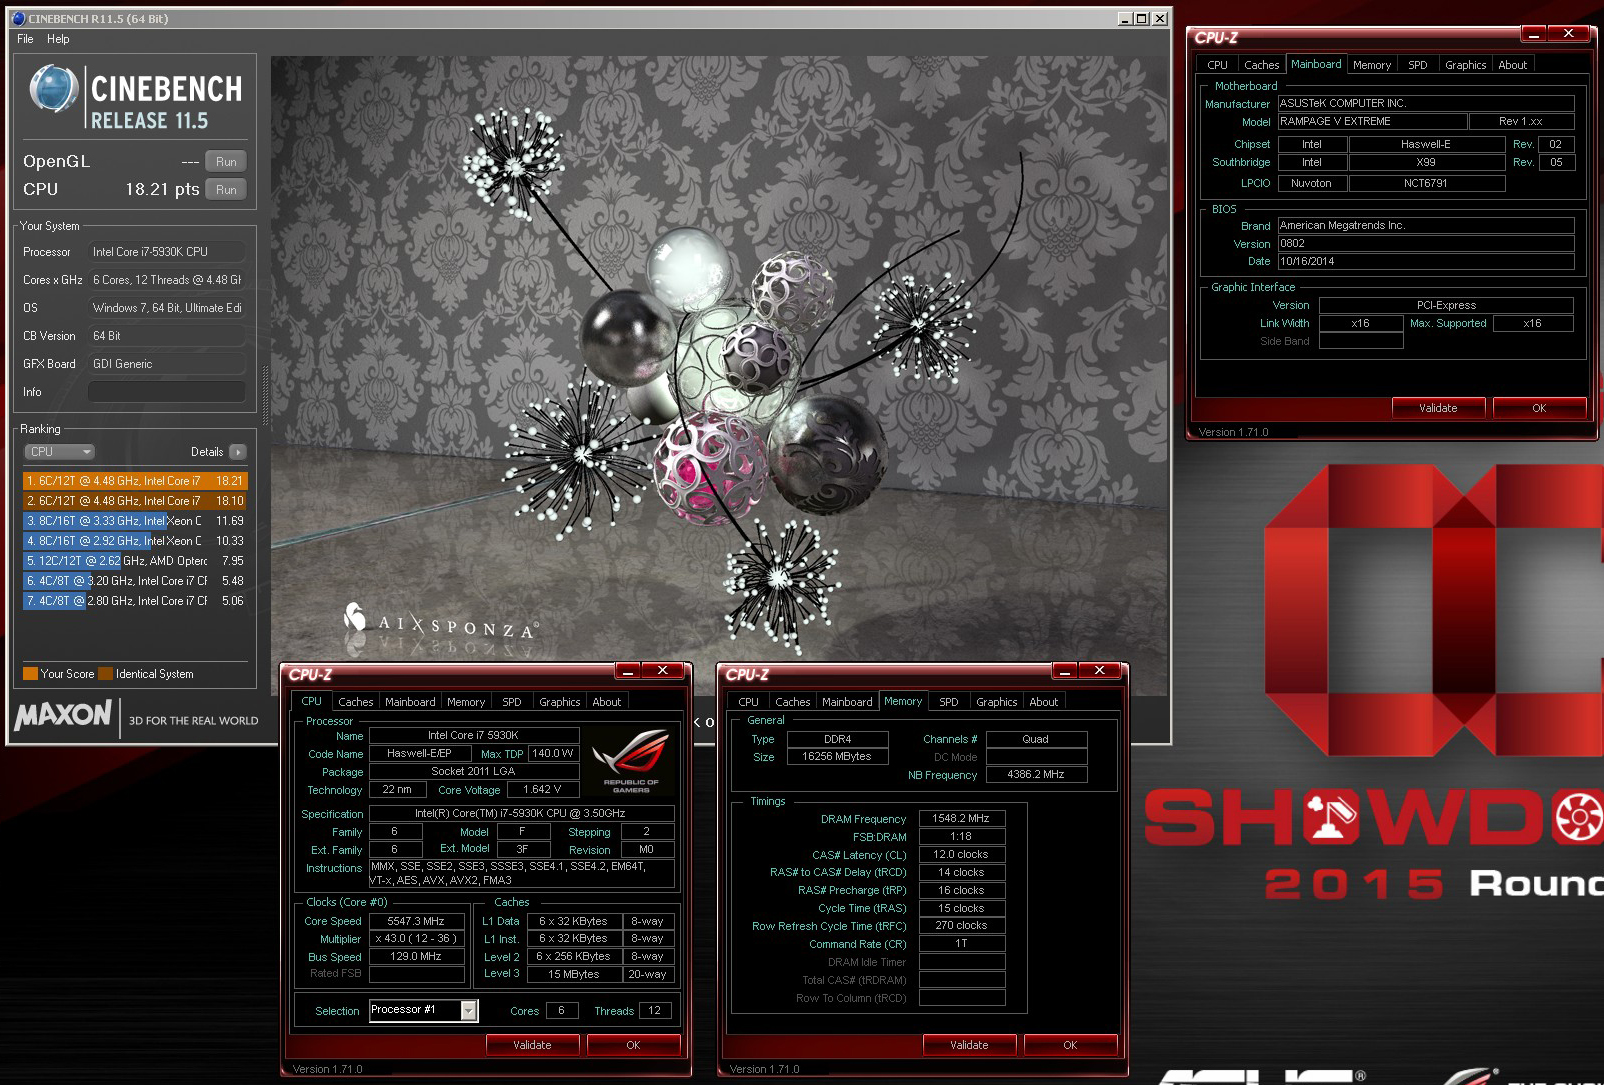This screenshot has height=1085, width=1604.
Task: Run the OpenGL benchmark
Action: pos(226,162)
